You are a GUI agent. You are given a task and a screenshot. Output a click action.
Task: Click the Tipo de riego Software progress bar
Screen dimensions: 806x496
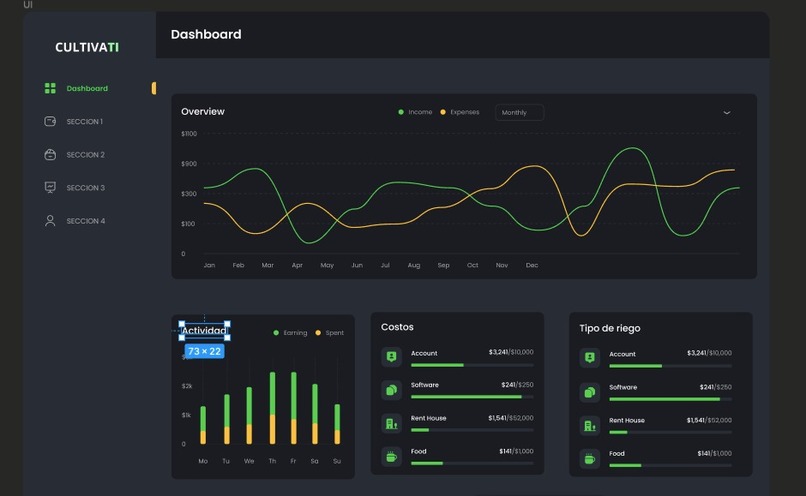click(670, 399)
